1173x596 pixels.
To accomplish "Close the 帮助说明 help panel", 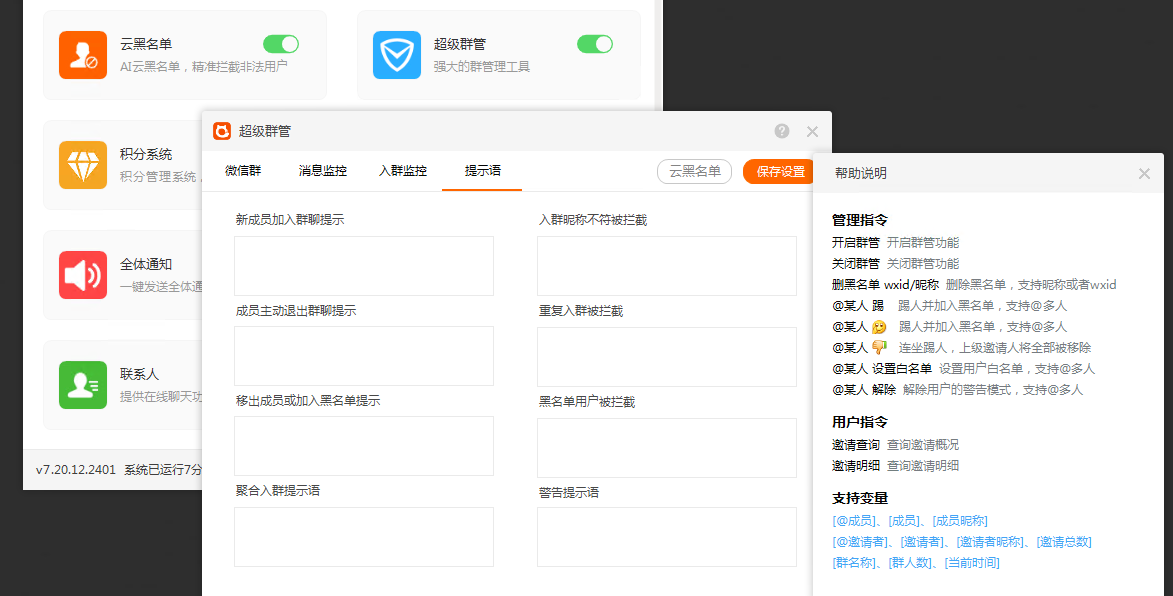I will coord(1144,174).
